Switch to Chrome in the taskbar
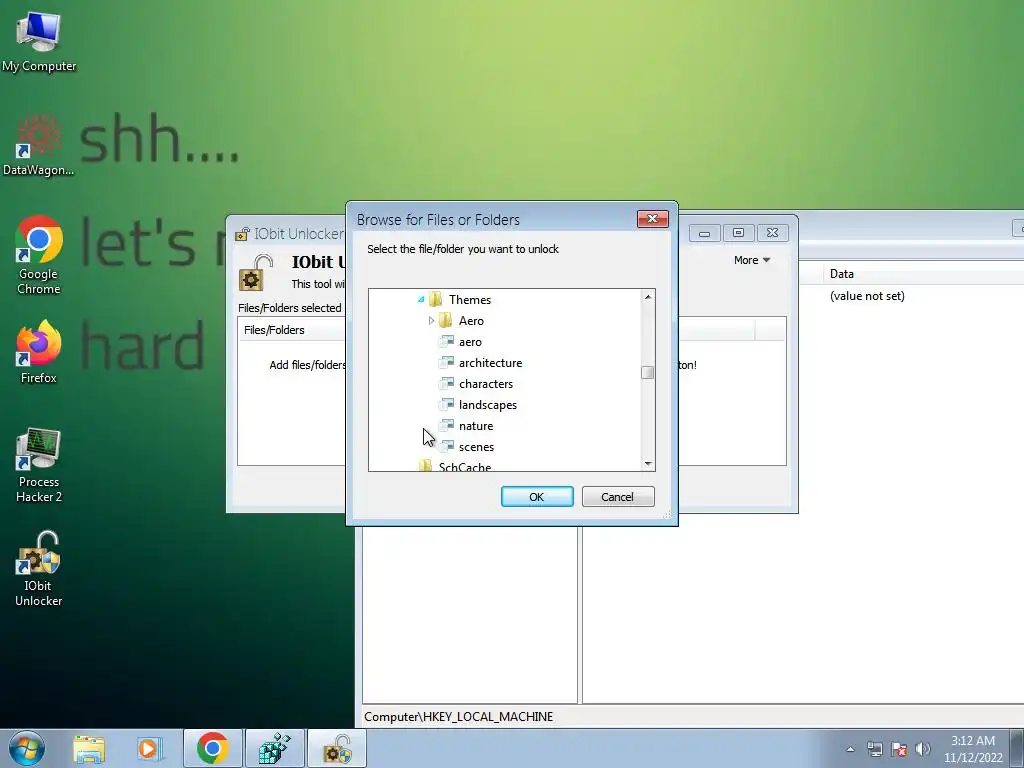1024x768 pixels. click(213, 748)
